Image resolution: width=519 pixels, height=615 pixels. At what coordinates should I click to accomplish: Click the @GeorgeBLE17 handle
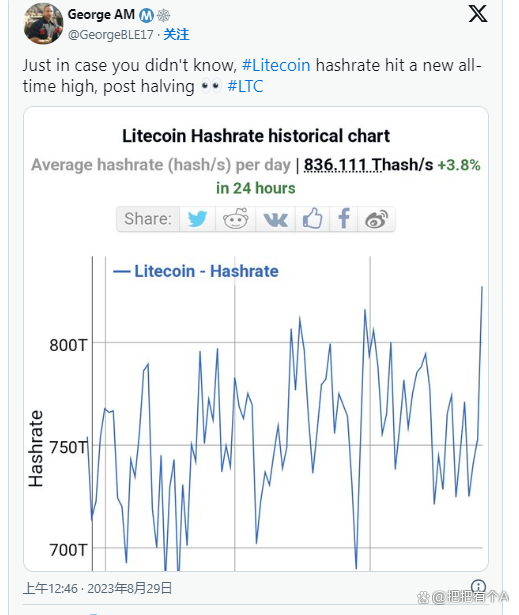tap(111, 35)
